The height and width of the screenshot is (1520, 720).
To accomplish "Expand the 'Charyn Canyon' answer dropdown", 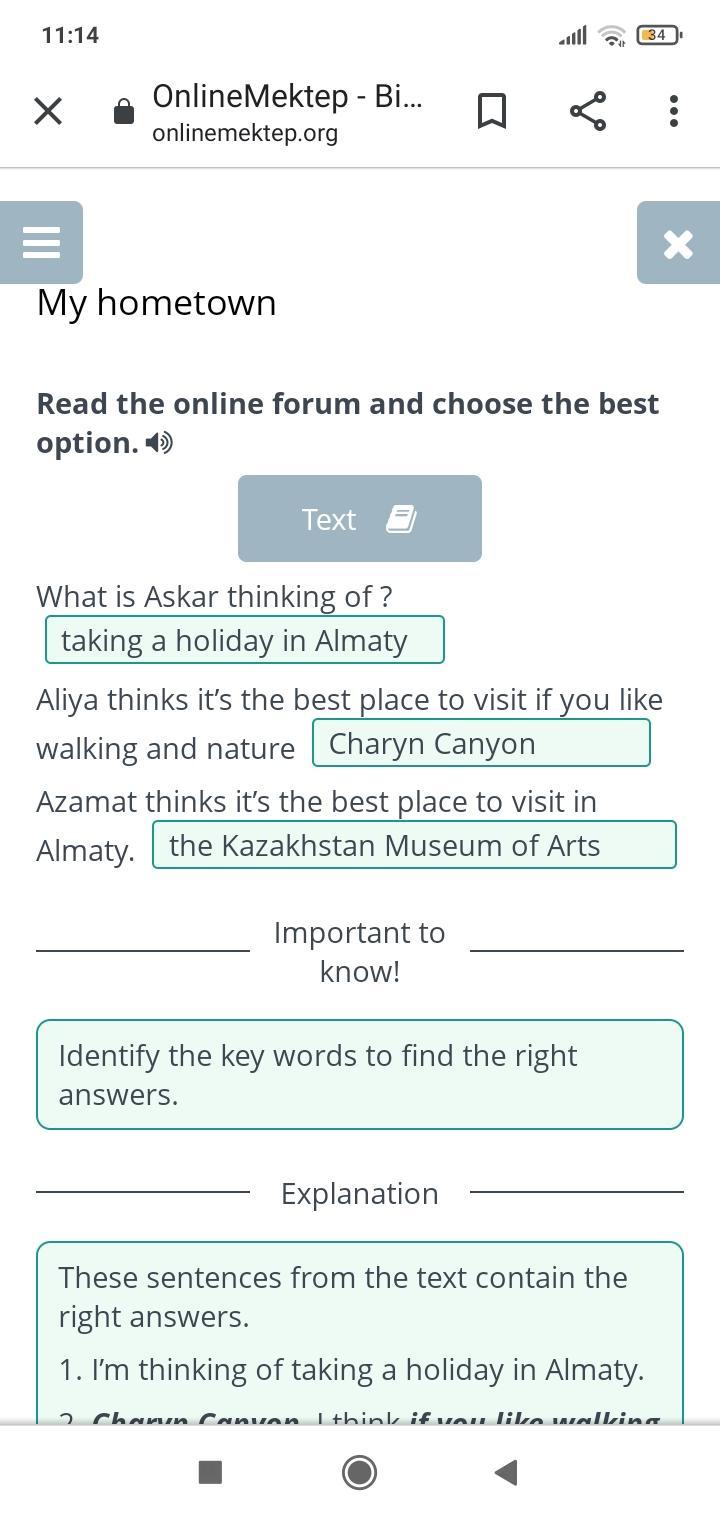I will click(481, 743).
